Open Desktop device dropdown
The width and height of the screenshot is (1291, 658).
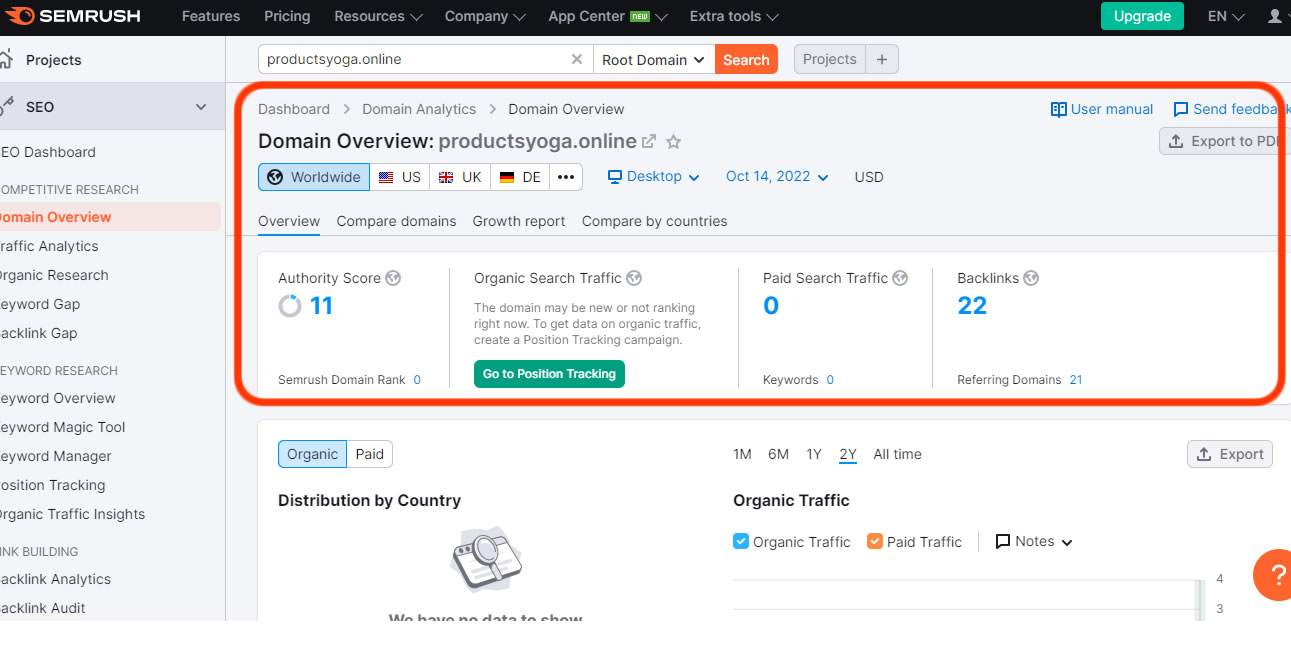coord(654,176)
